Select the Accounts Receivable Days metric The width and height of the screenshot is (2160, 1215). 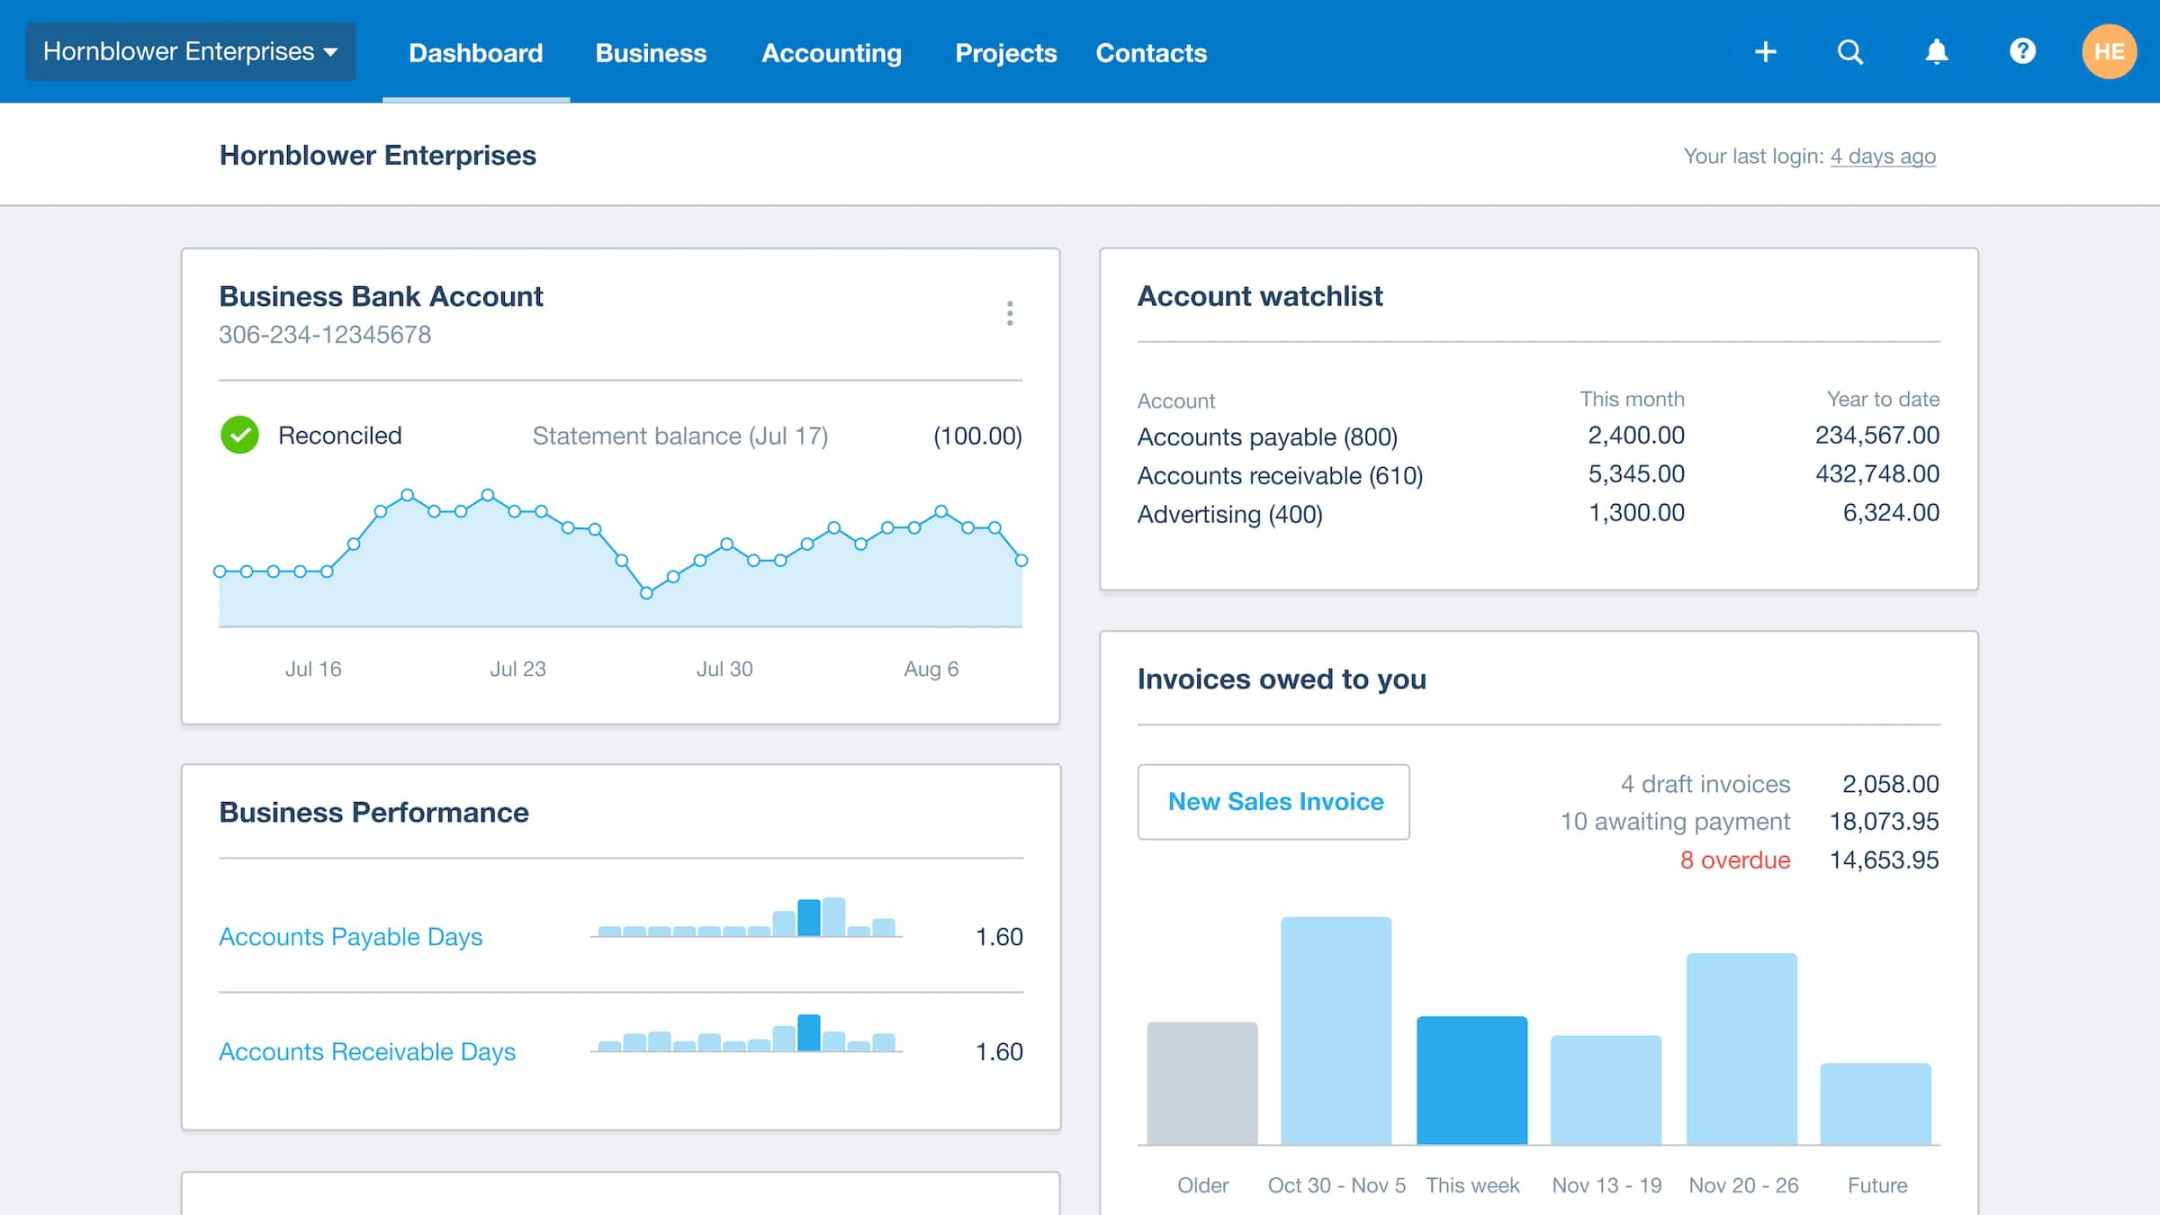(366, 1052)
